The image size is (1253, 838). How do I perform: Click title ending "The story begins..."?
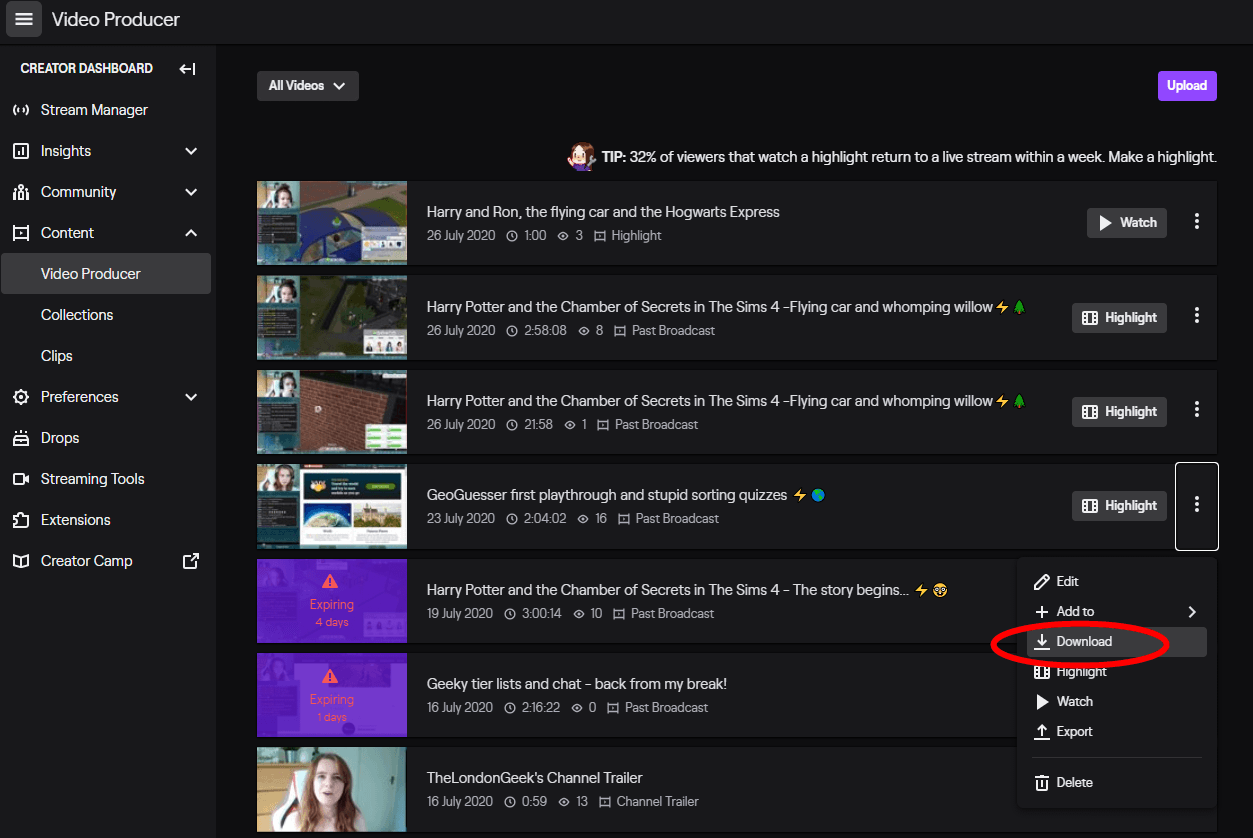(668, 590)
